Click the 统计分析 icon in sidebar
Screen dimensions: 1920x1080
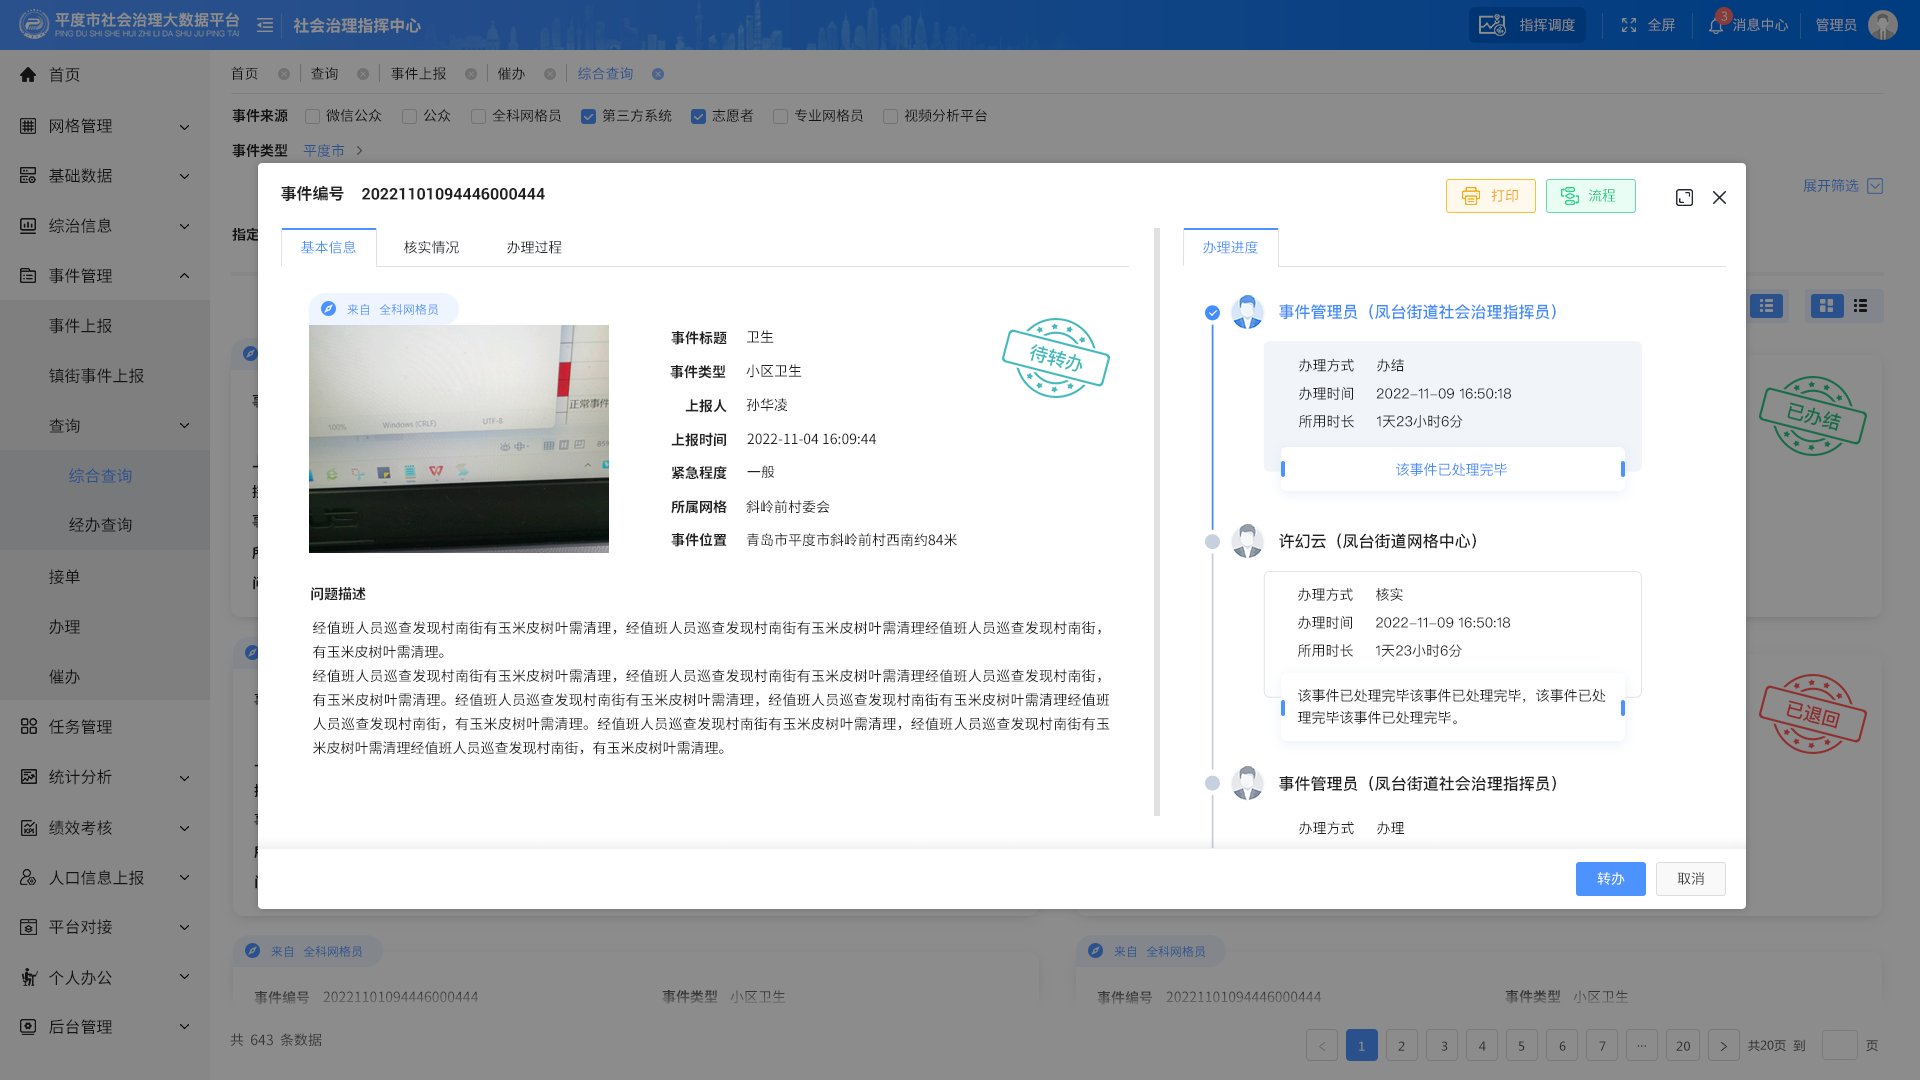click(28, 777)
